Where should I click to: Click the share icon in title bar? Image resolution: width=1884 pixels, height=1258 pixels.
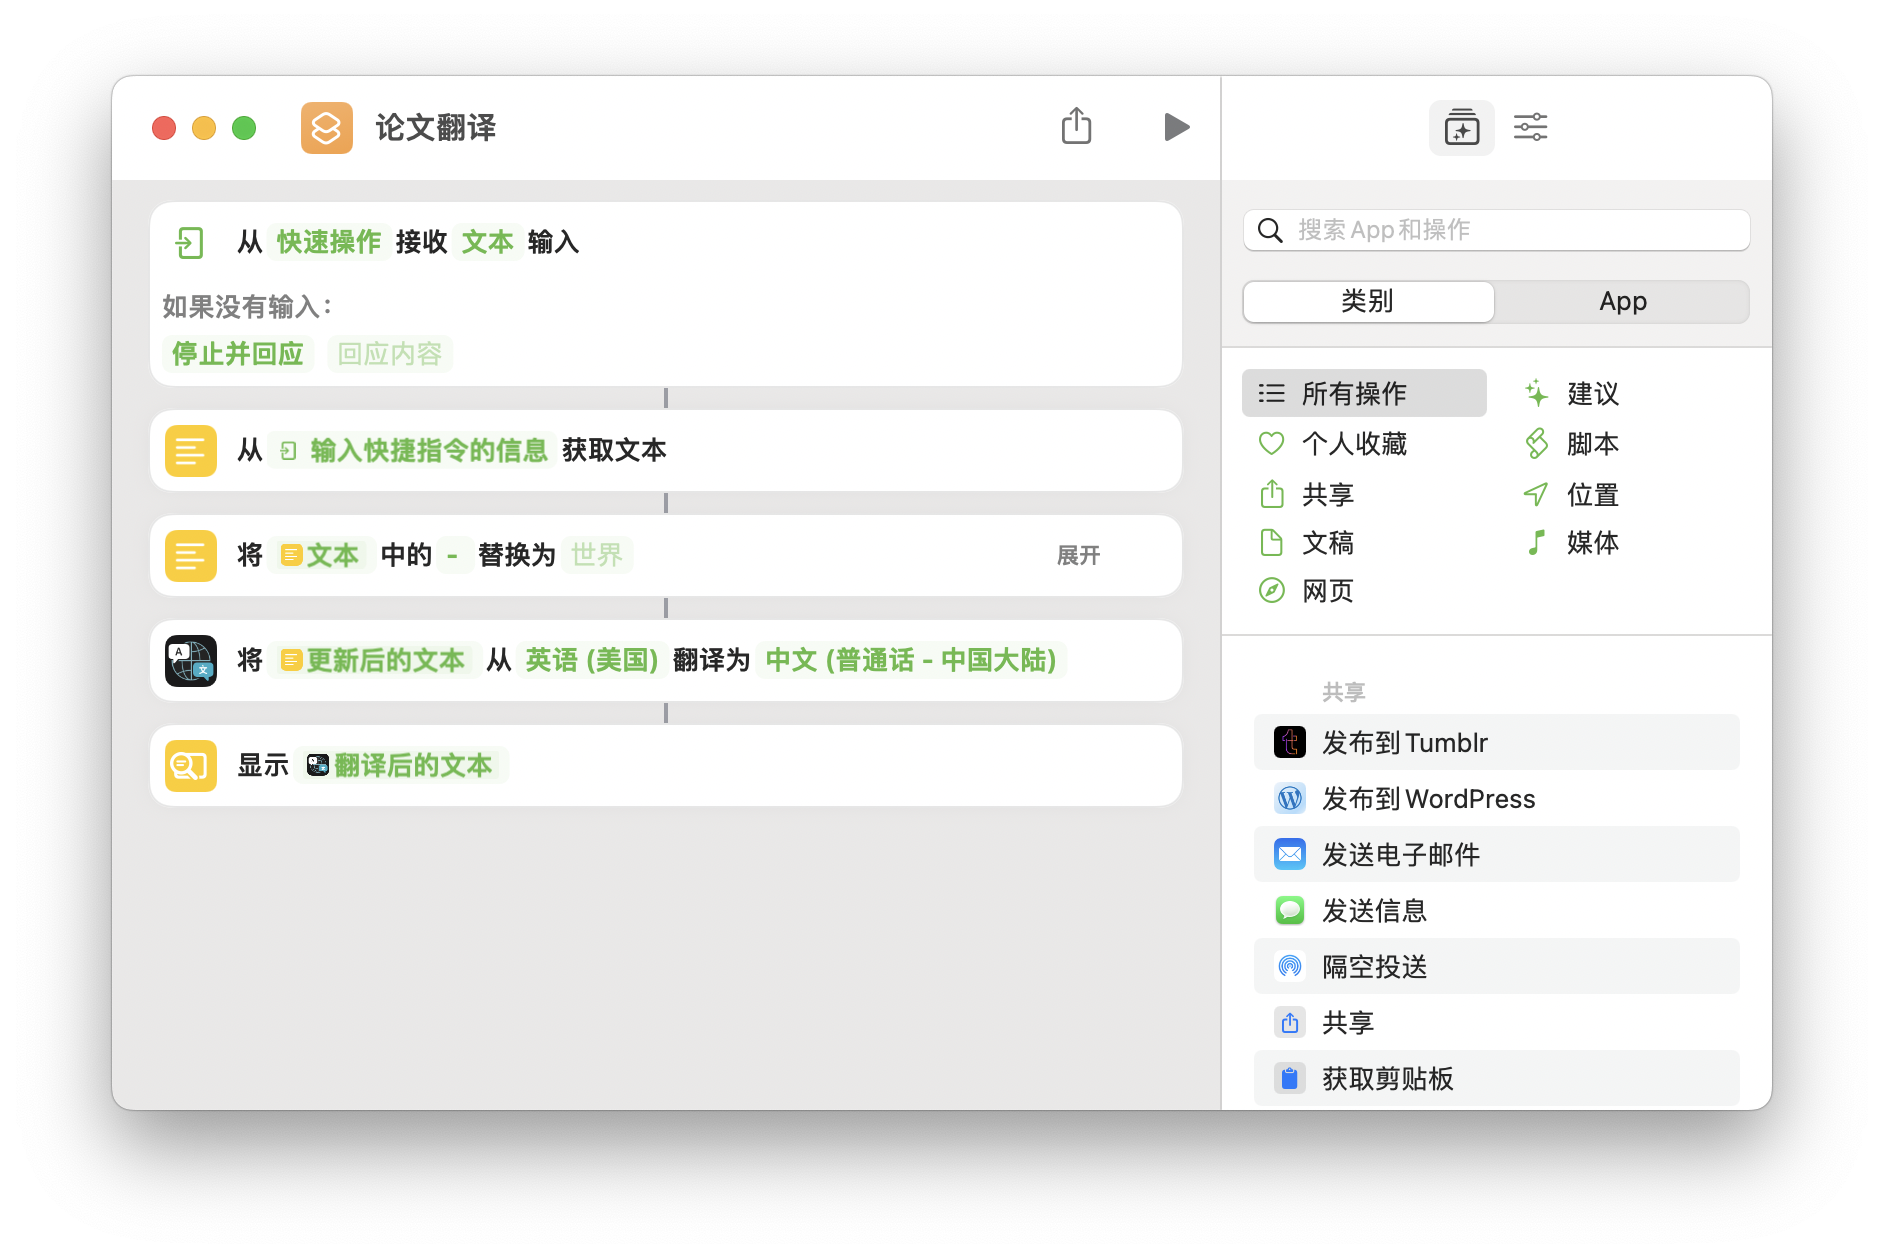click(1076, 127)
